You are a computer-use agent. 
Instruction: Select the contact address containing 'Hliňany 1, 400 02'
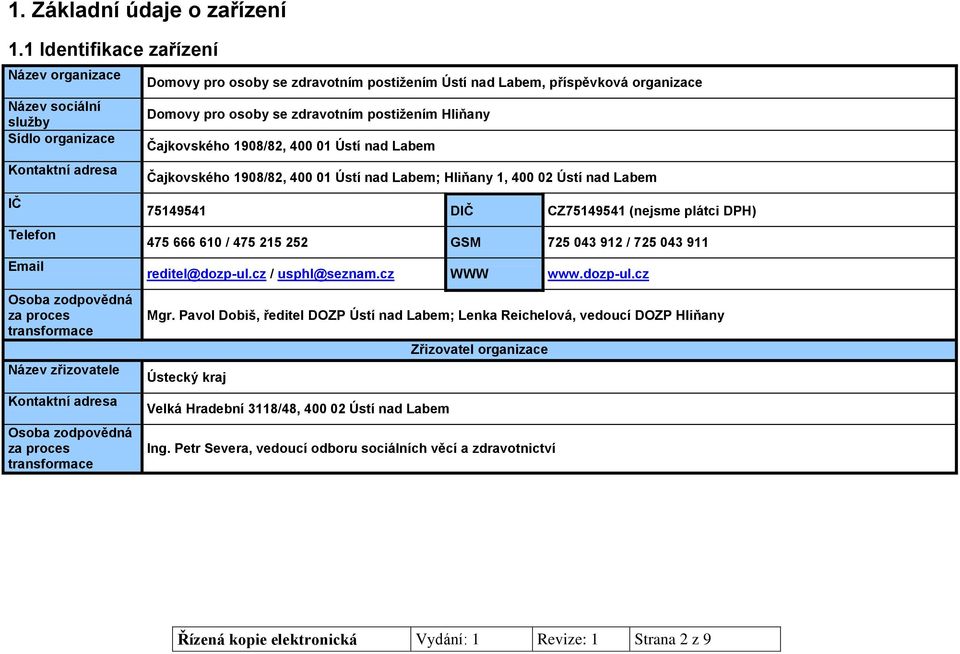(402, 177)
